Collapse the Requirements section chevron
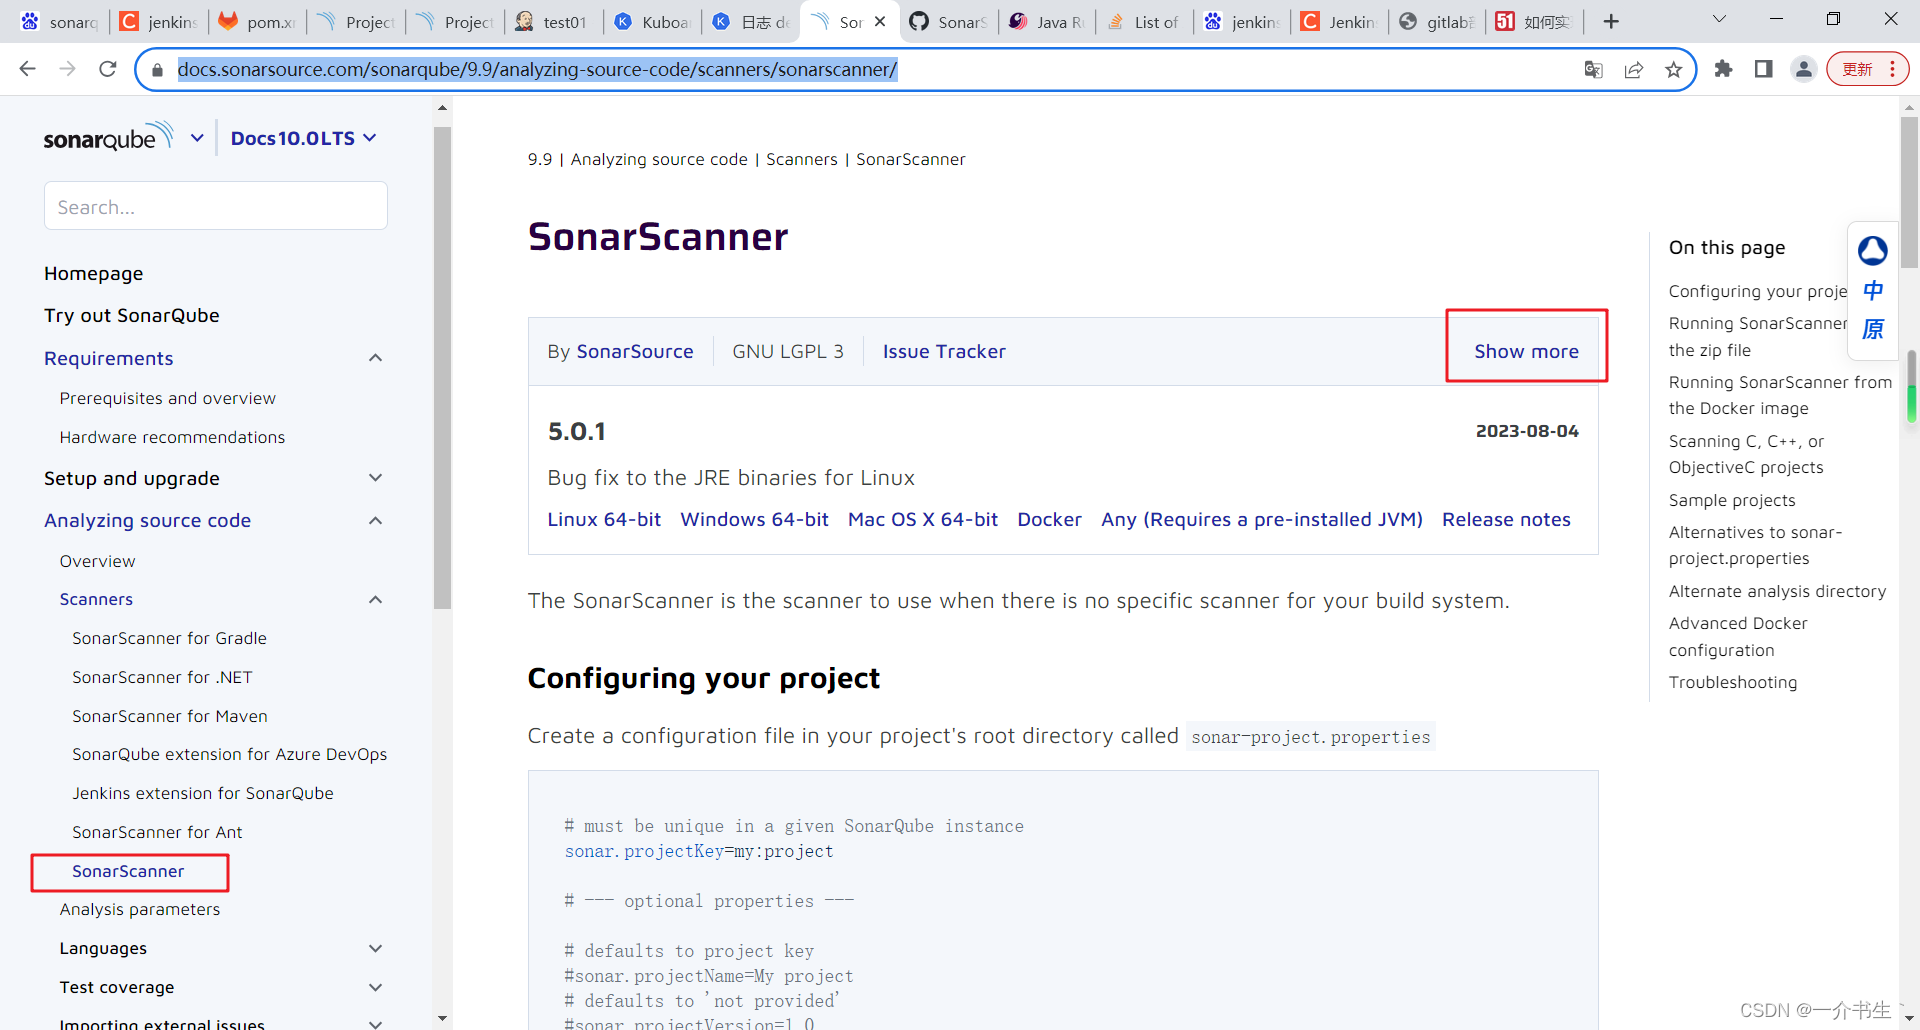The height and width of the screenshot is (1030, 1920). coord(376,358)
